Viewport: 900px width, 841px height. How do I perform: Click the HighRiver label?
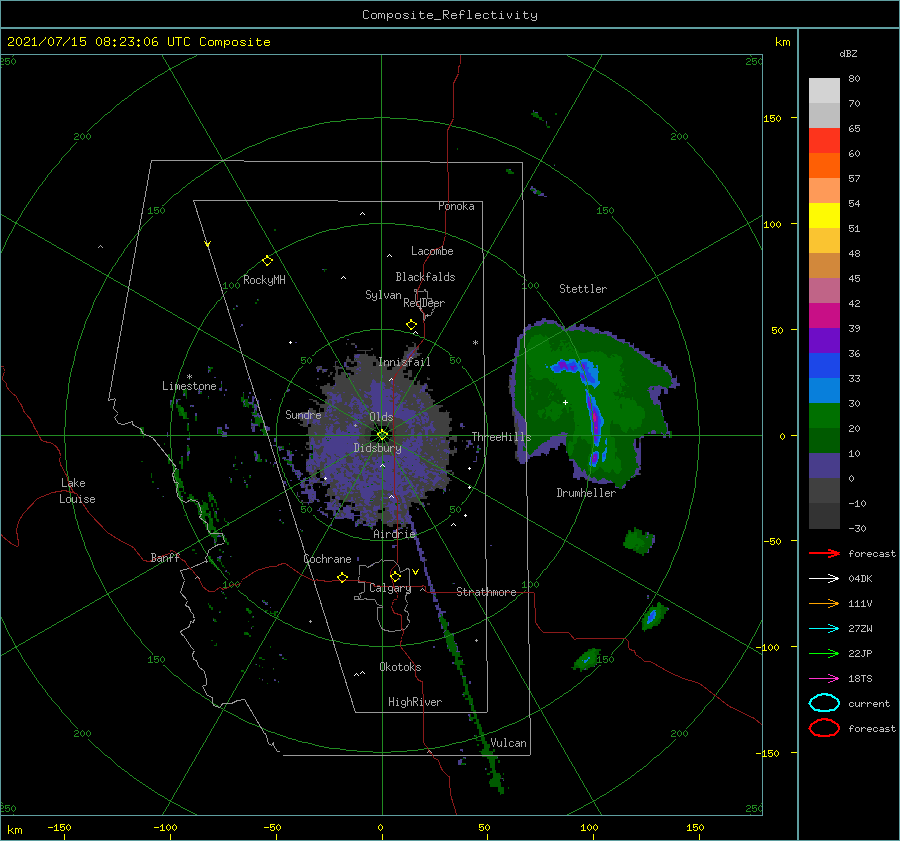[415, 702]
